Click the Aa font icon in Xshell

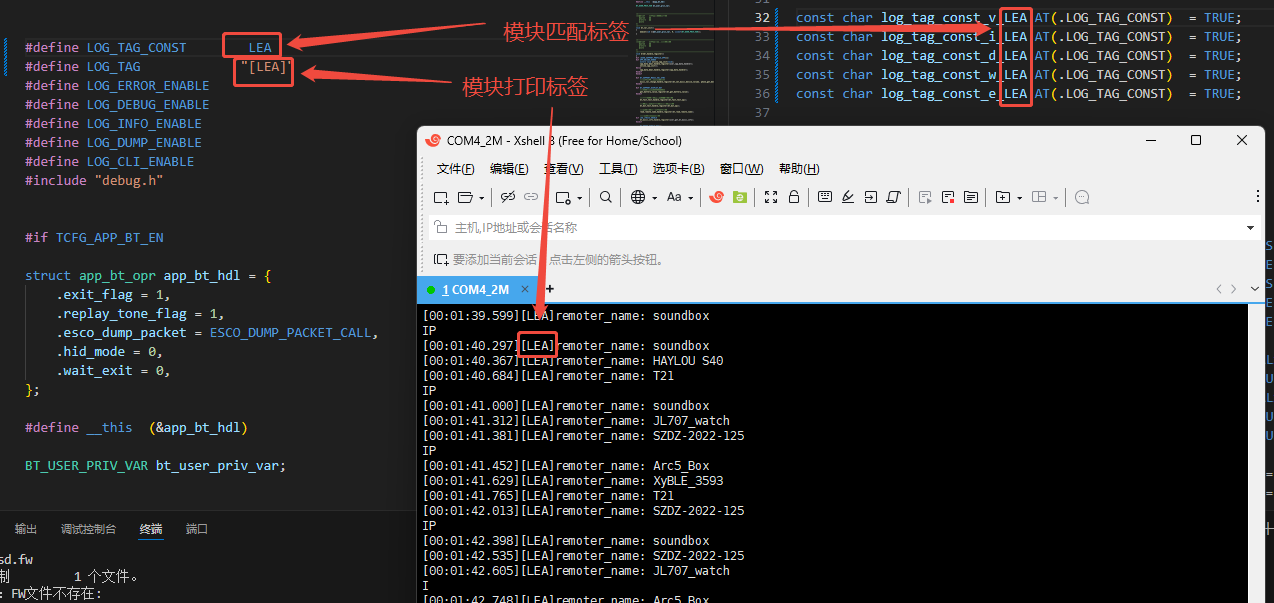(674, 197)
